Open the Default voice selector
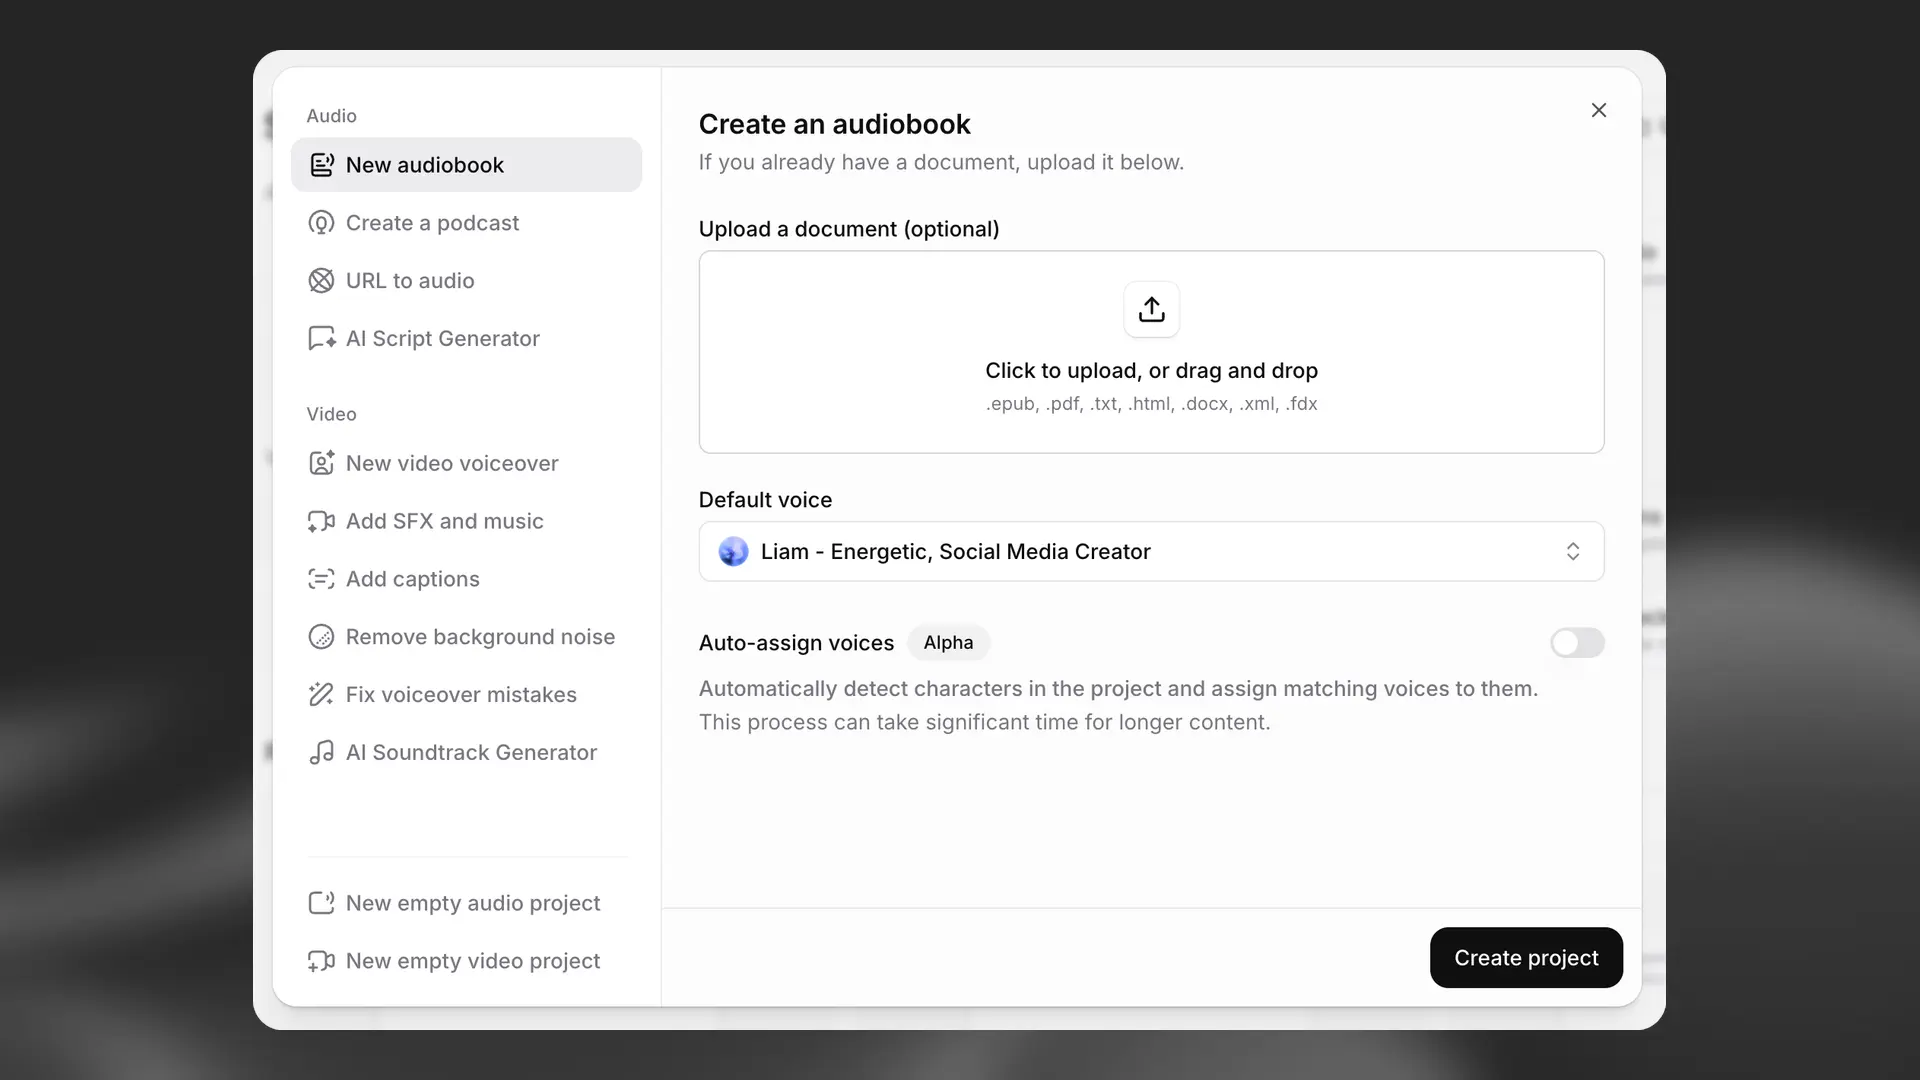The height and width of the screenshot is (1080, 1920). [x=1151, y=551]
